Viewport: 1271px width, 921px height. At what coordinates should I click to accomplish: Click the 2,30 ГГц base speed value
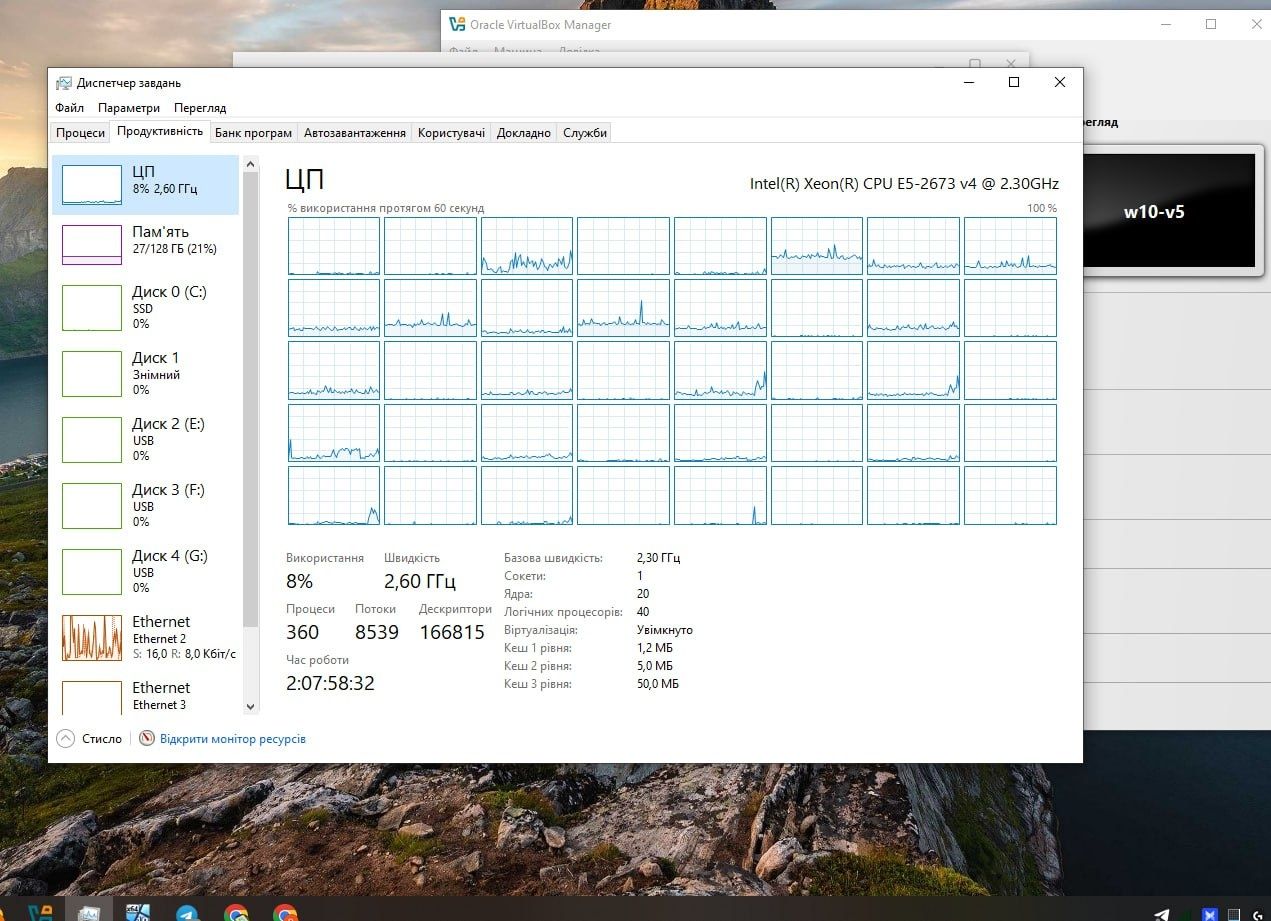tap(658, 558)
